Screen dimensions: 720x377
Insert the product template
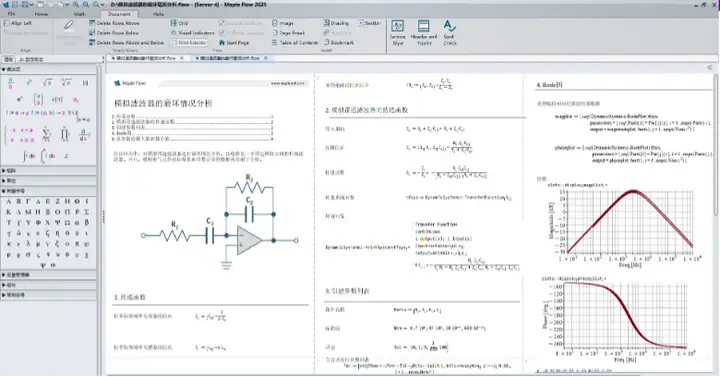tap(65, 135)
